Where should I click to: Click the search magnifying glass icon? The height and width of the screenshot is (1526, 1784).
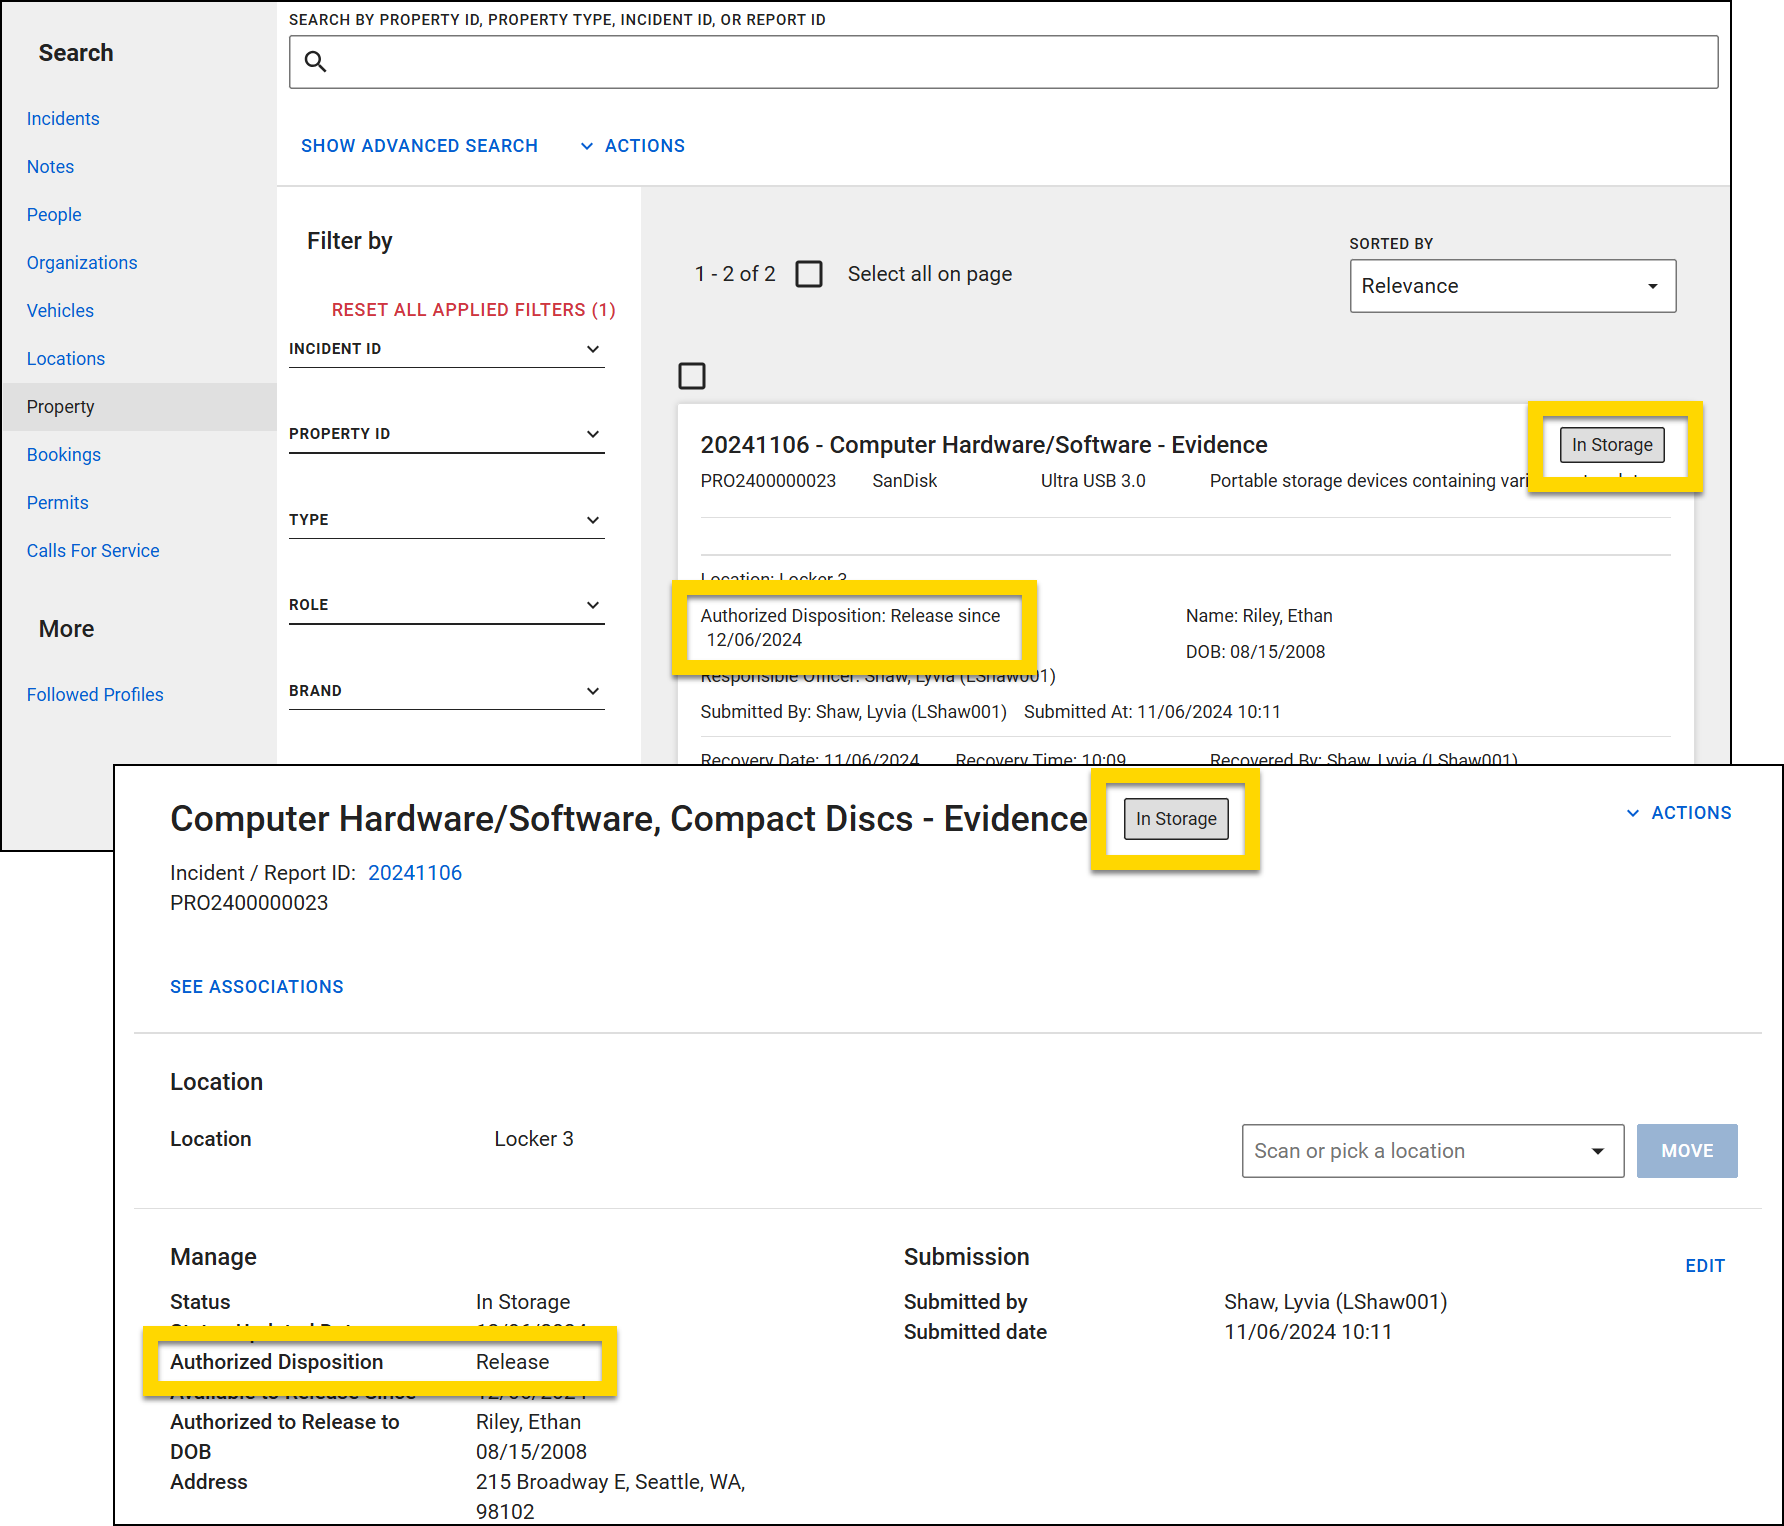316,61
